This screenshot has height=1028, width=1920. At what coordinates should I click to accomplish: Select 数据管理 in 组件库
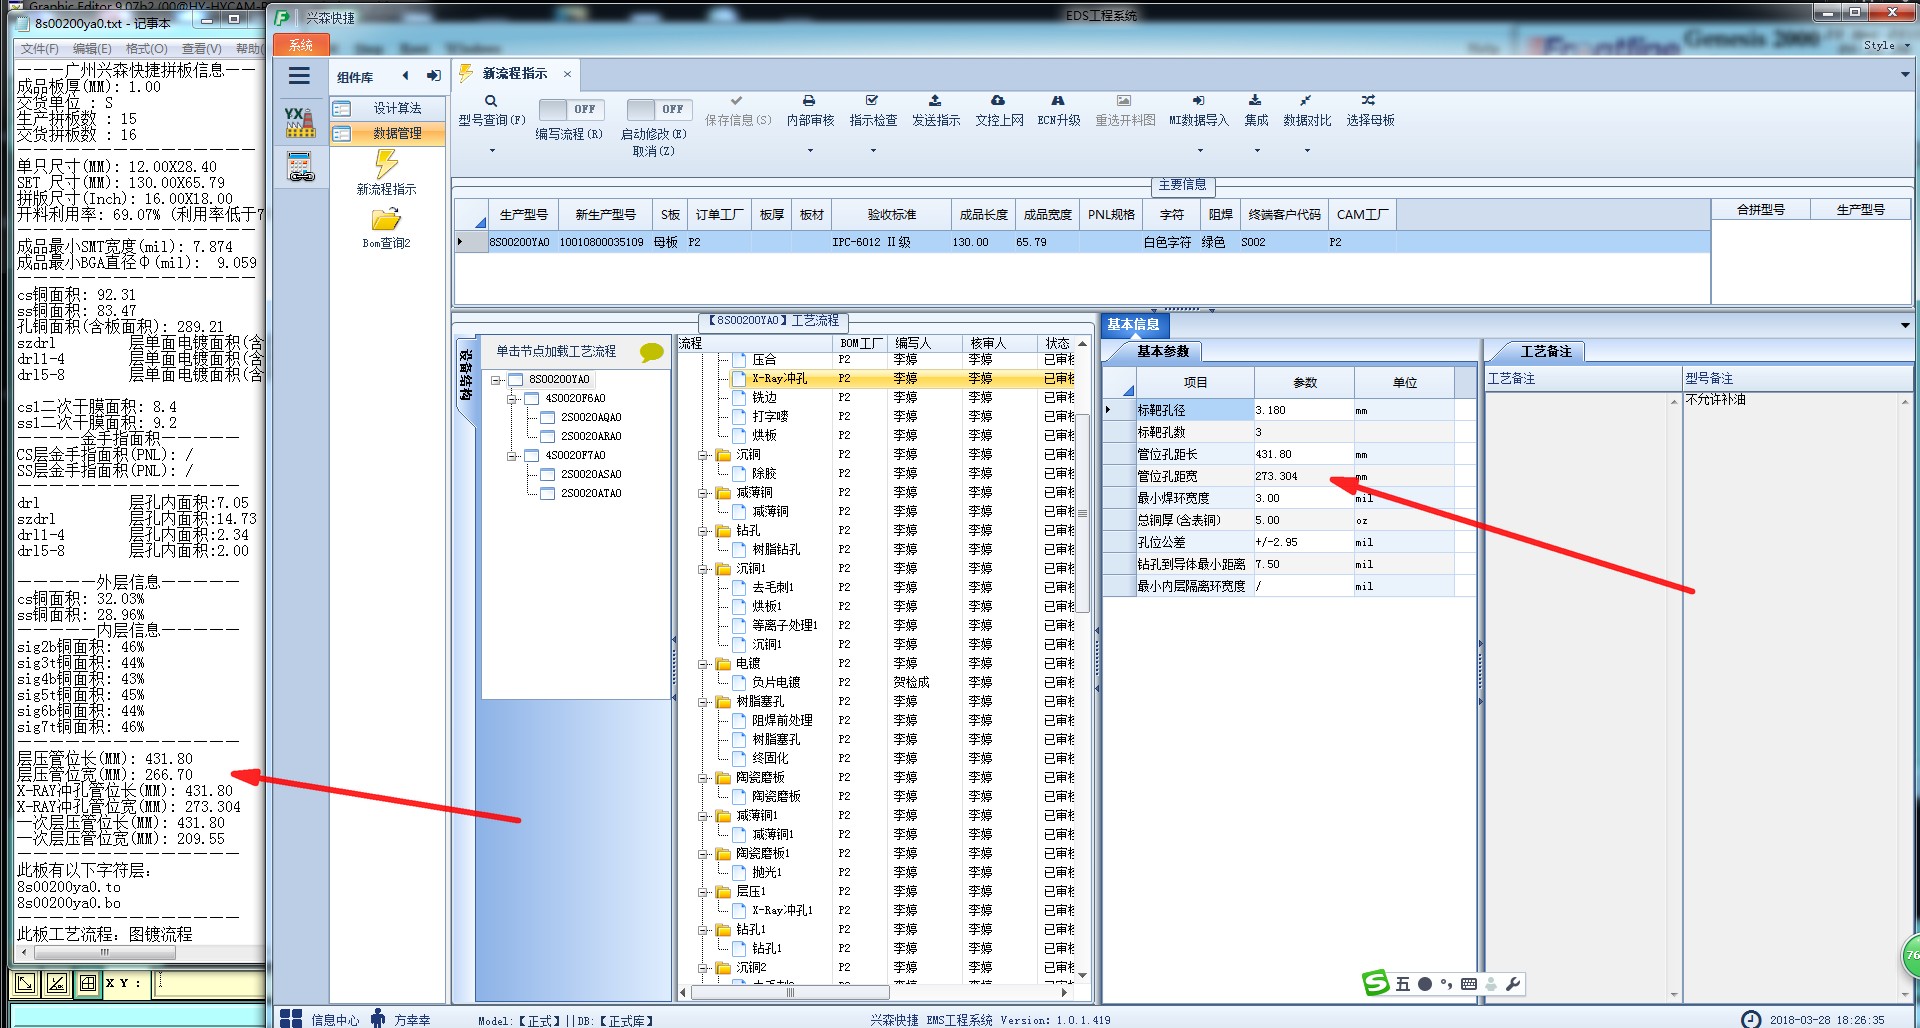(x=388, y=133)
